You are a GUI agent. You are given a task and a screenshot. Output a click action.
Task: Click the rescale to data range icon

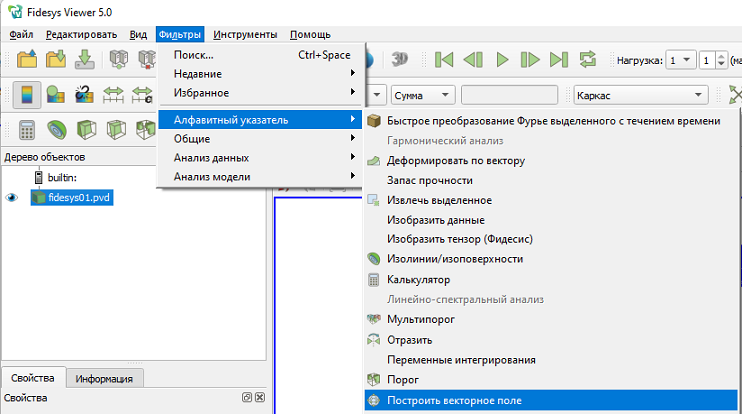(x=113, y=95)
